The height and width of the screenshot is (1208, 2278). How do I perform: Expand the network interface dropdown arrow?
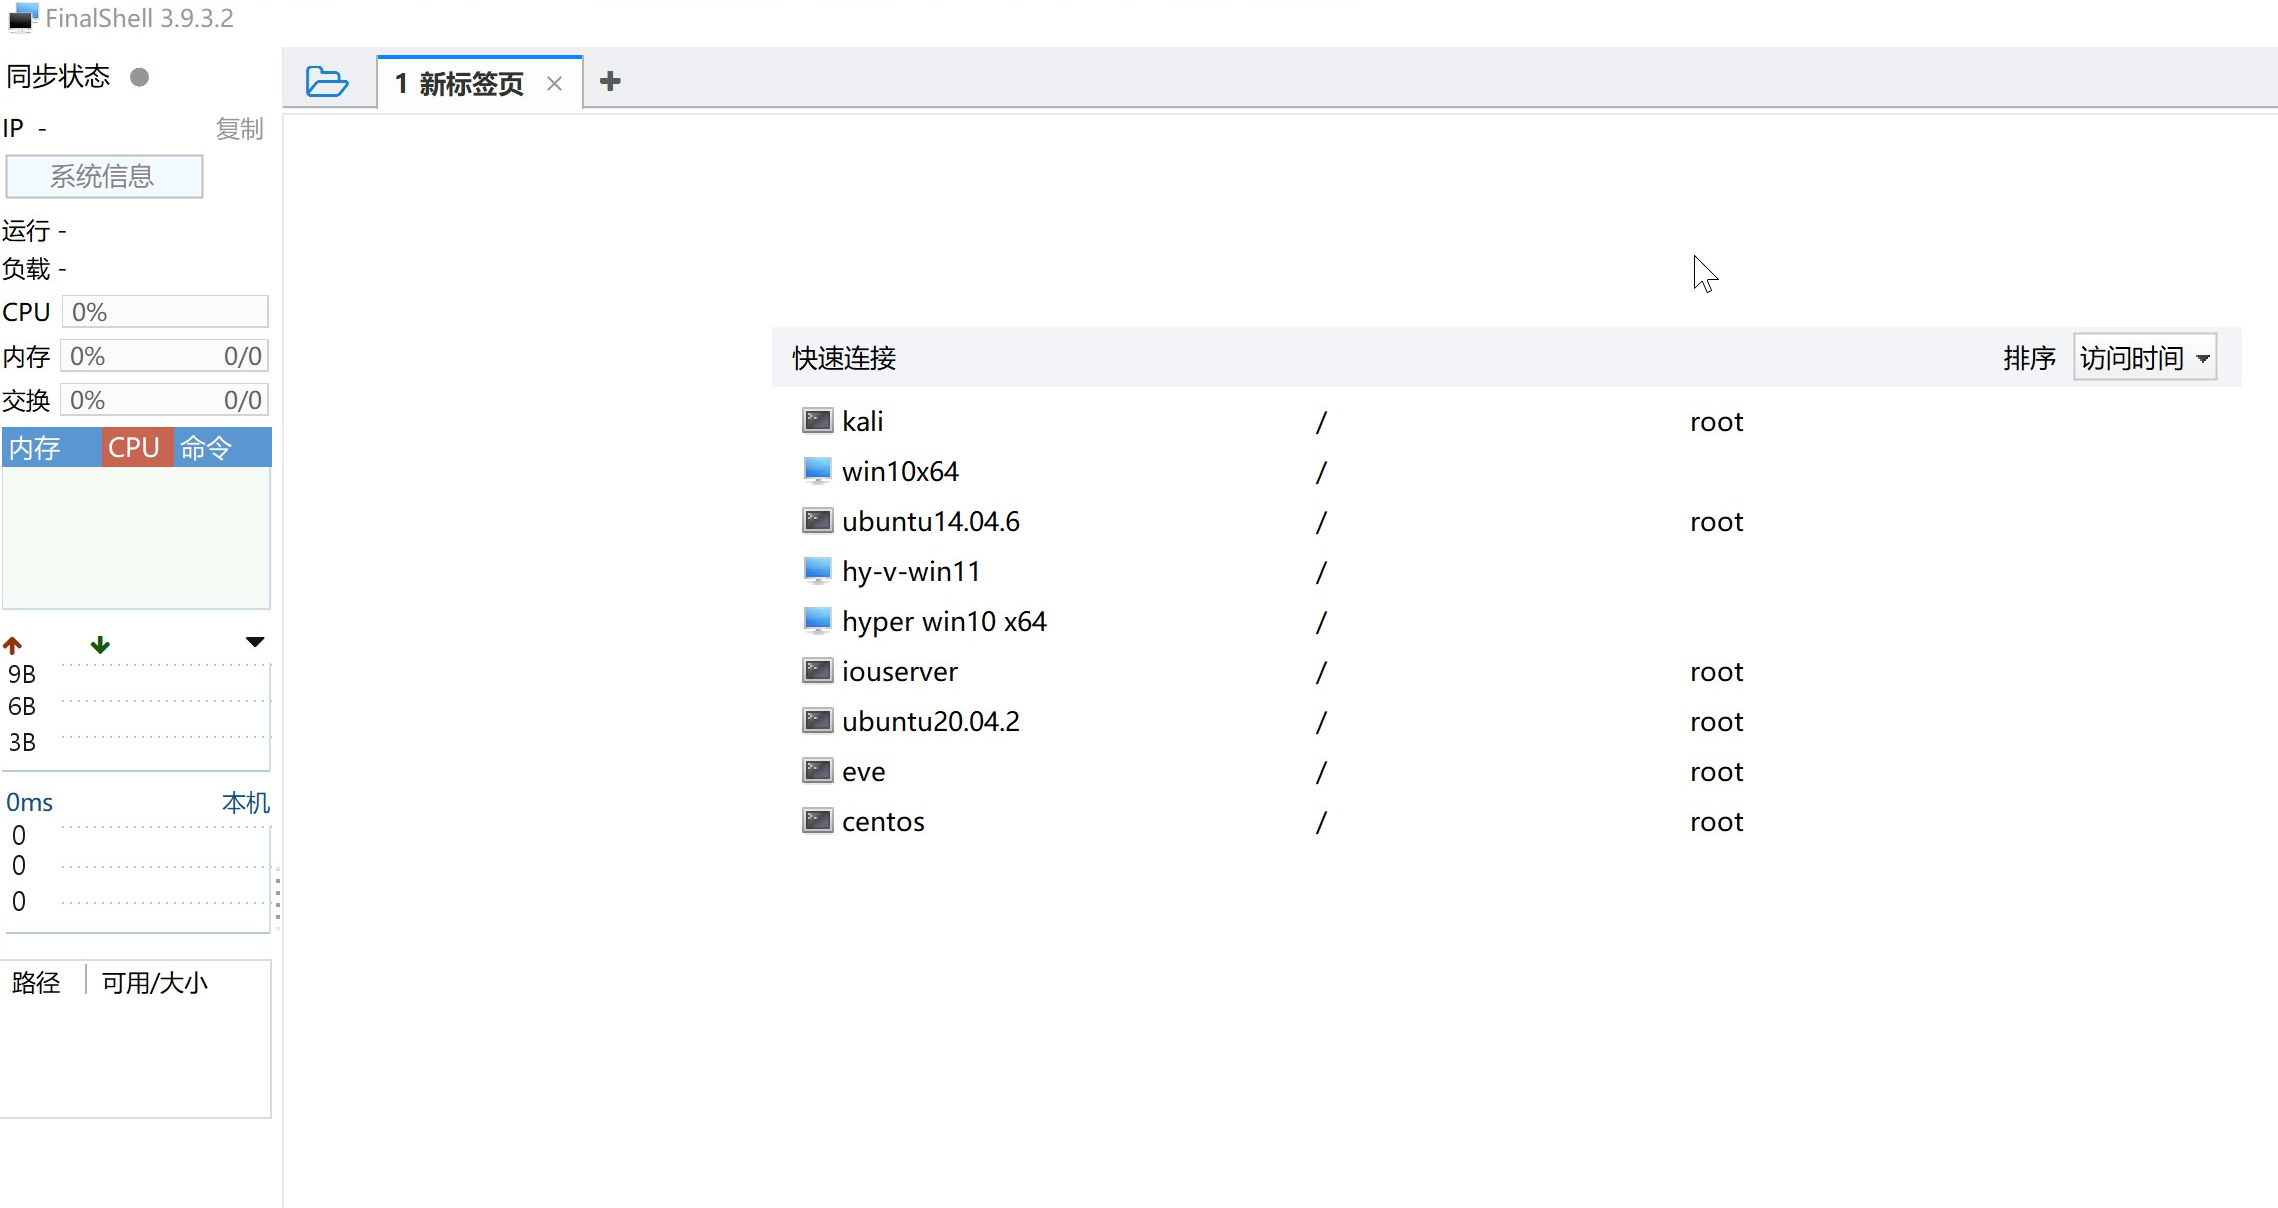(255, 642)
